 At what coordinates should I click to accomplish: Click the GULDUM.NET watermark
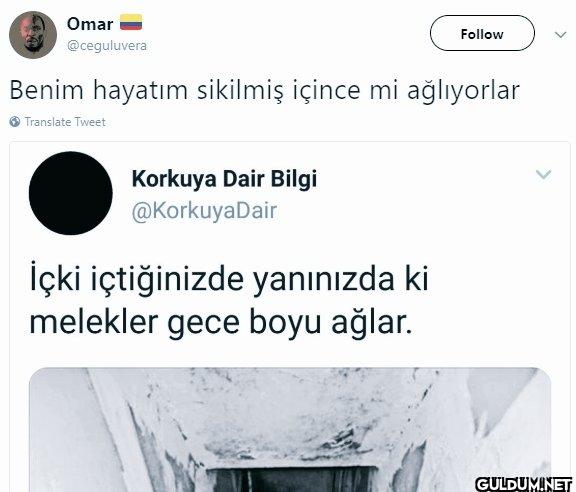pyautogui.click(x=524, y=484)
